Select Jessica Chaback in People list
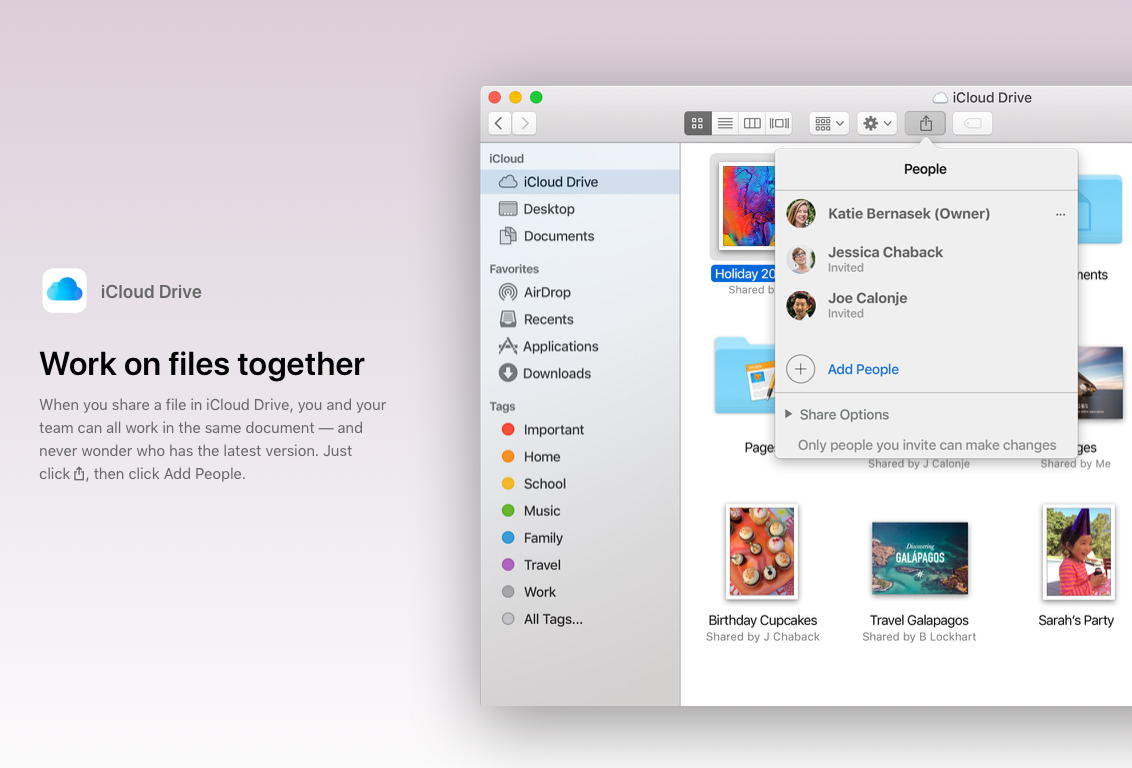 [926, 259]
